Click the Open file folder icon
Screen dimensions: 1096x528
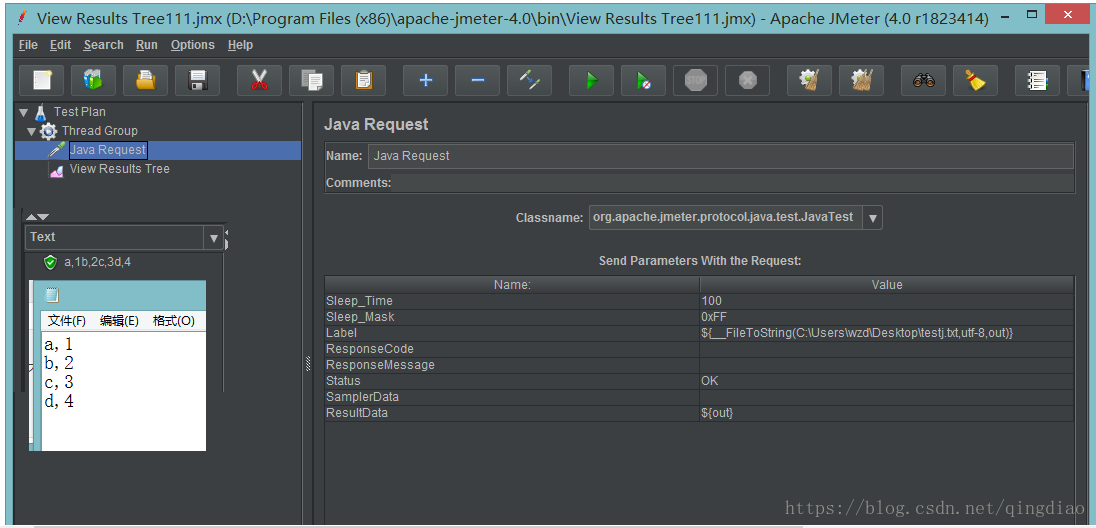(145, 80)
